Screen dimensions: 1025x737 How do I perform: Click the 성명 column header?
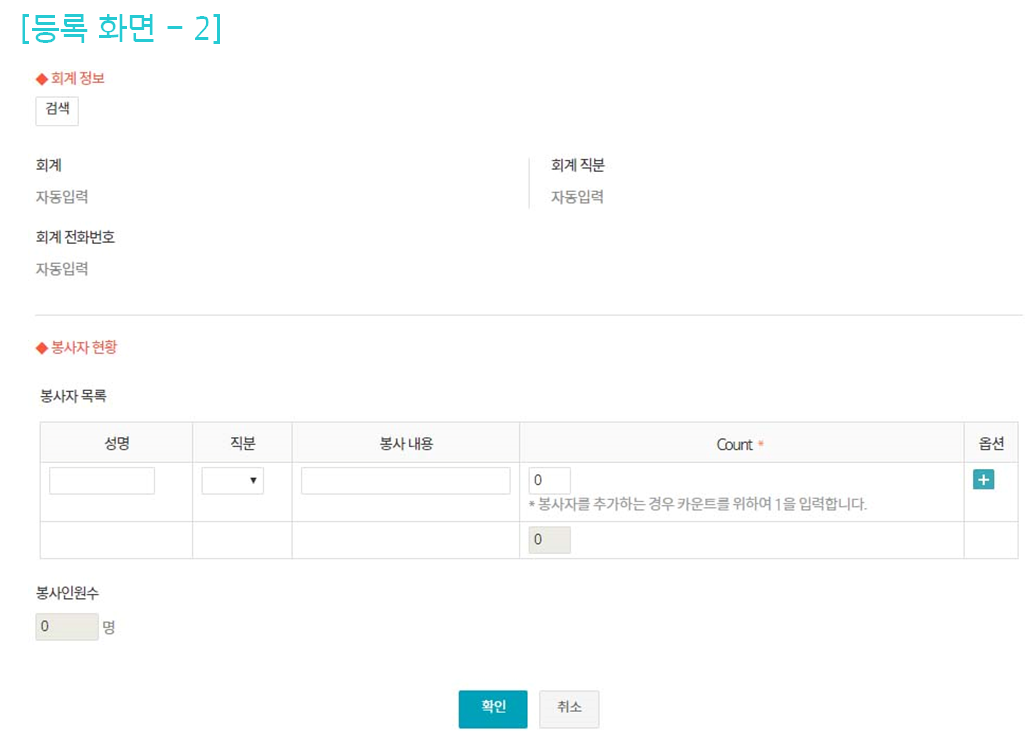coord(116,443)
